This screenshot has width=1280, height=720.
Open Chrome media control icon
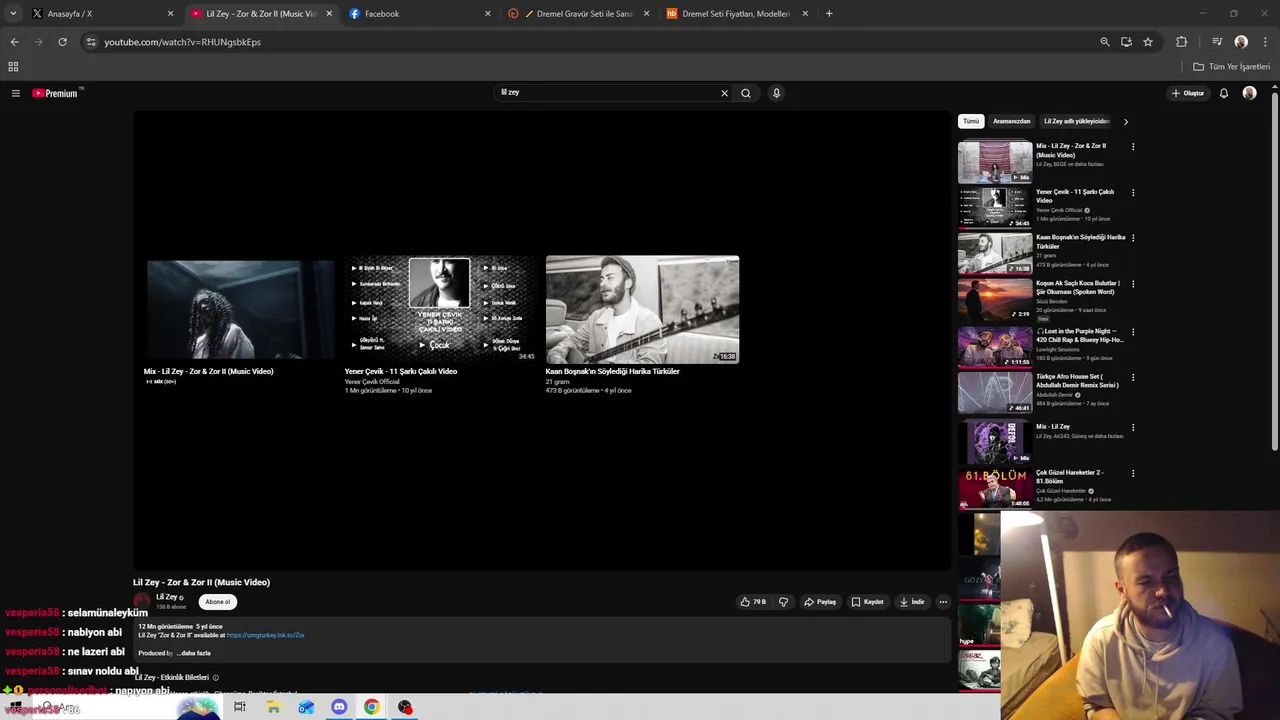[x=1217, y=42]
